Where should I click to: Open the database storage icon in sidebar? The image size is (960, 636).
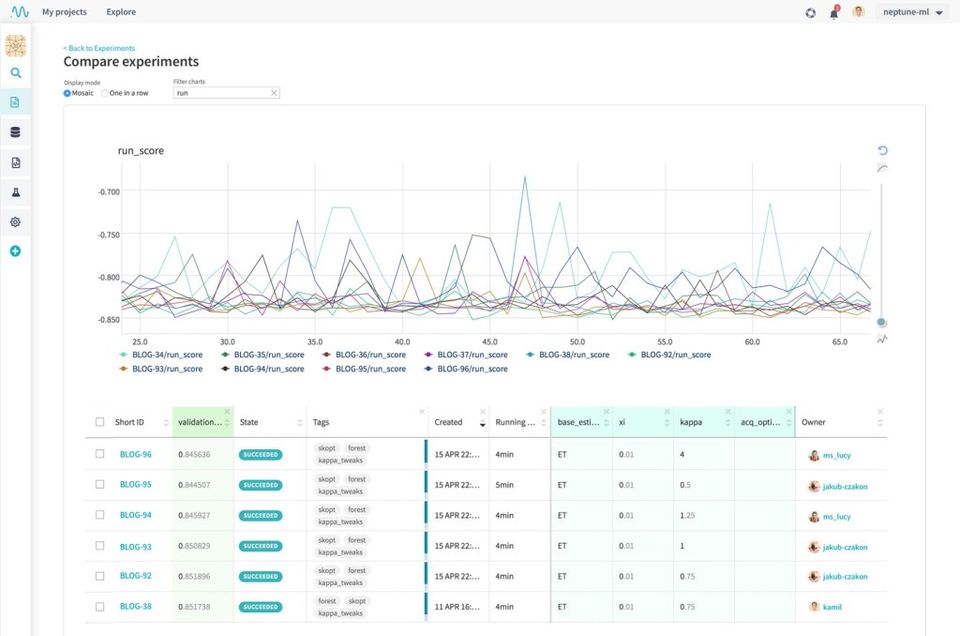tap(15, 132)
